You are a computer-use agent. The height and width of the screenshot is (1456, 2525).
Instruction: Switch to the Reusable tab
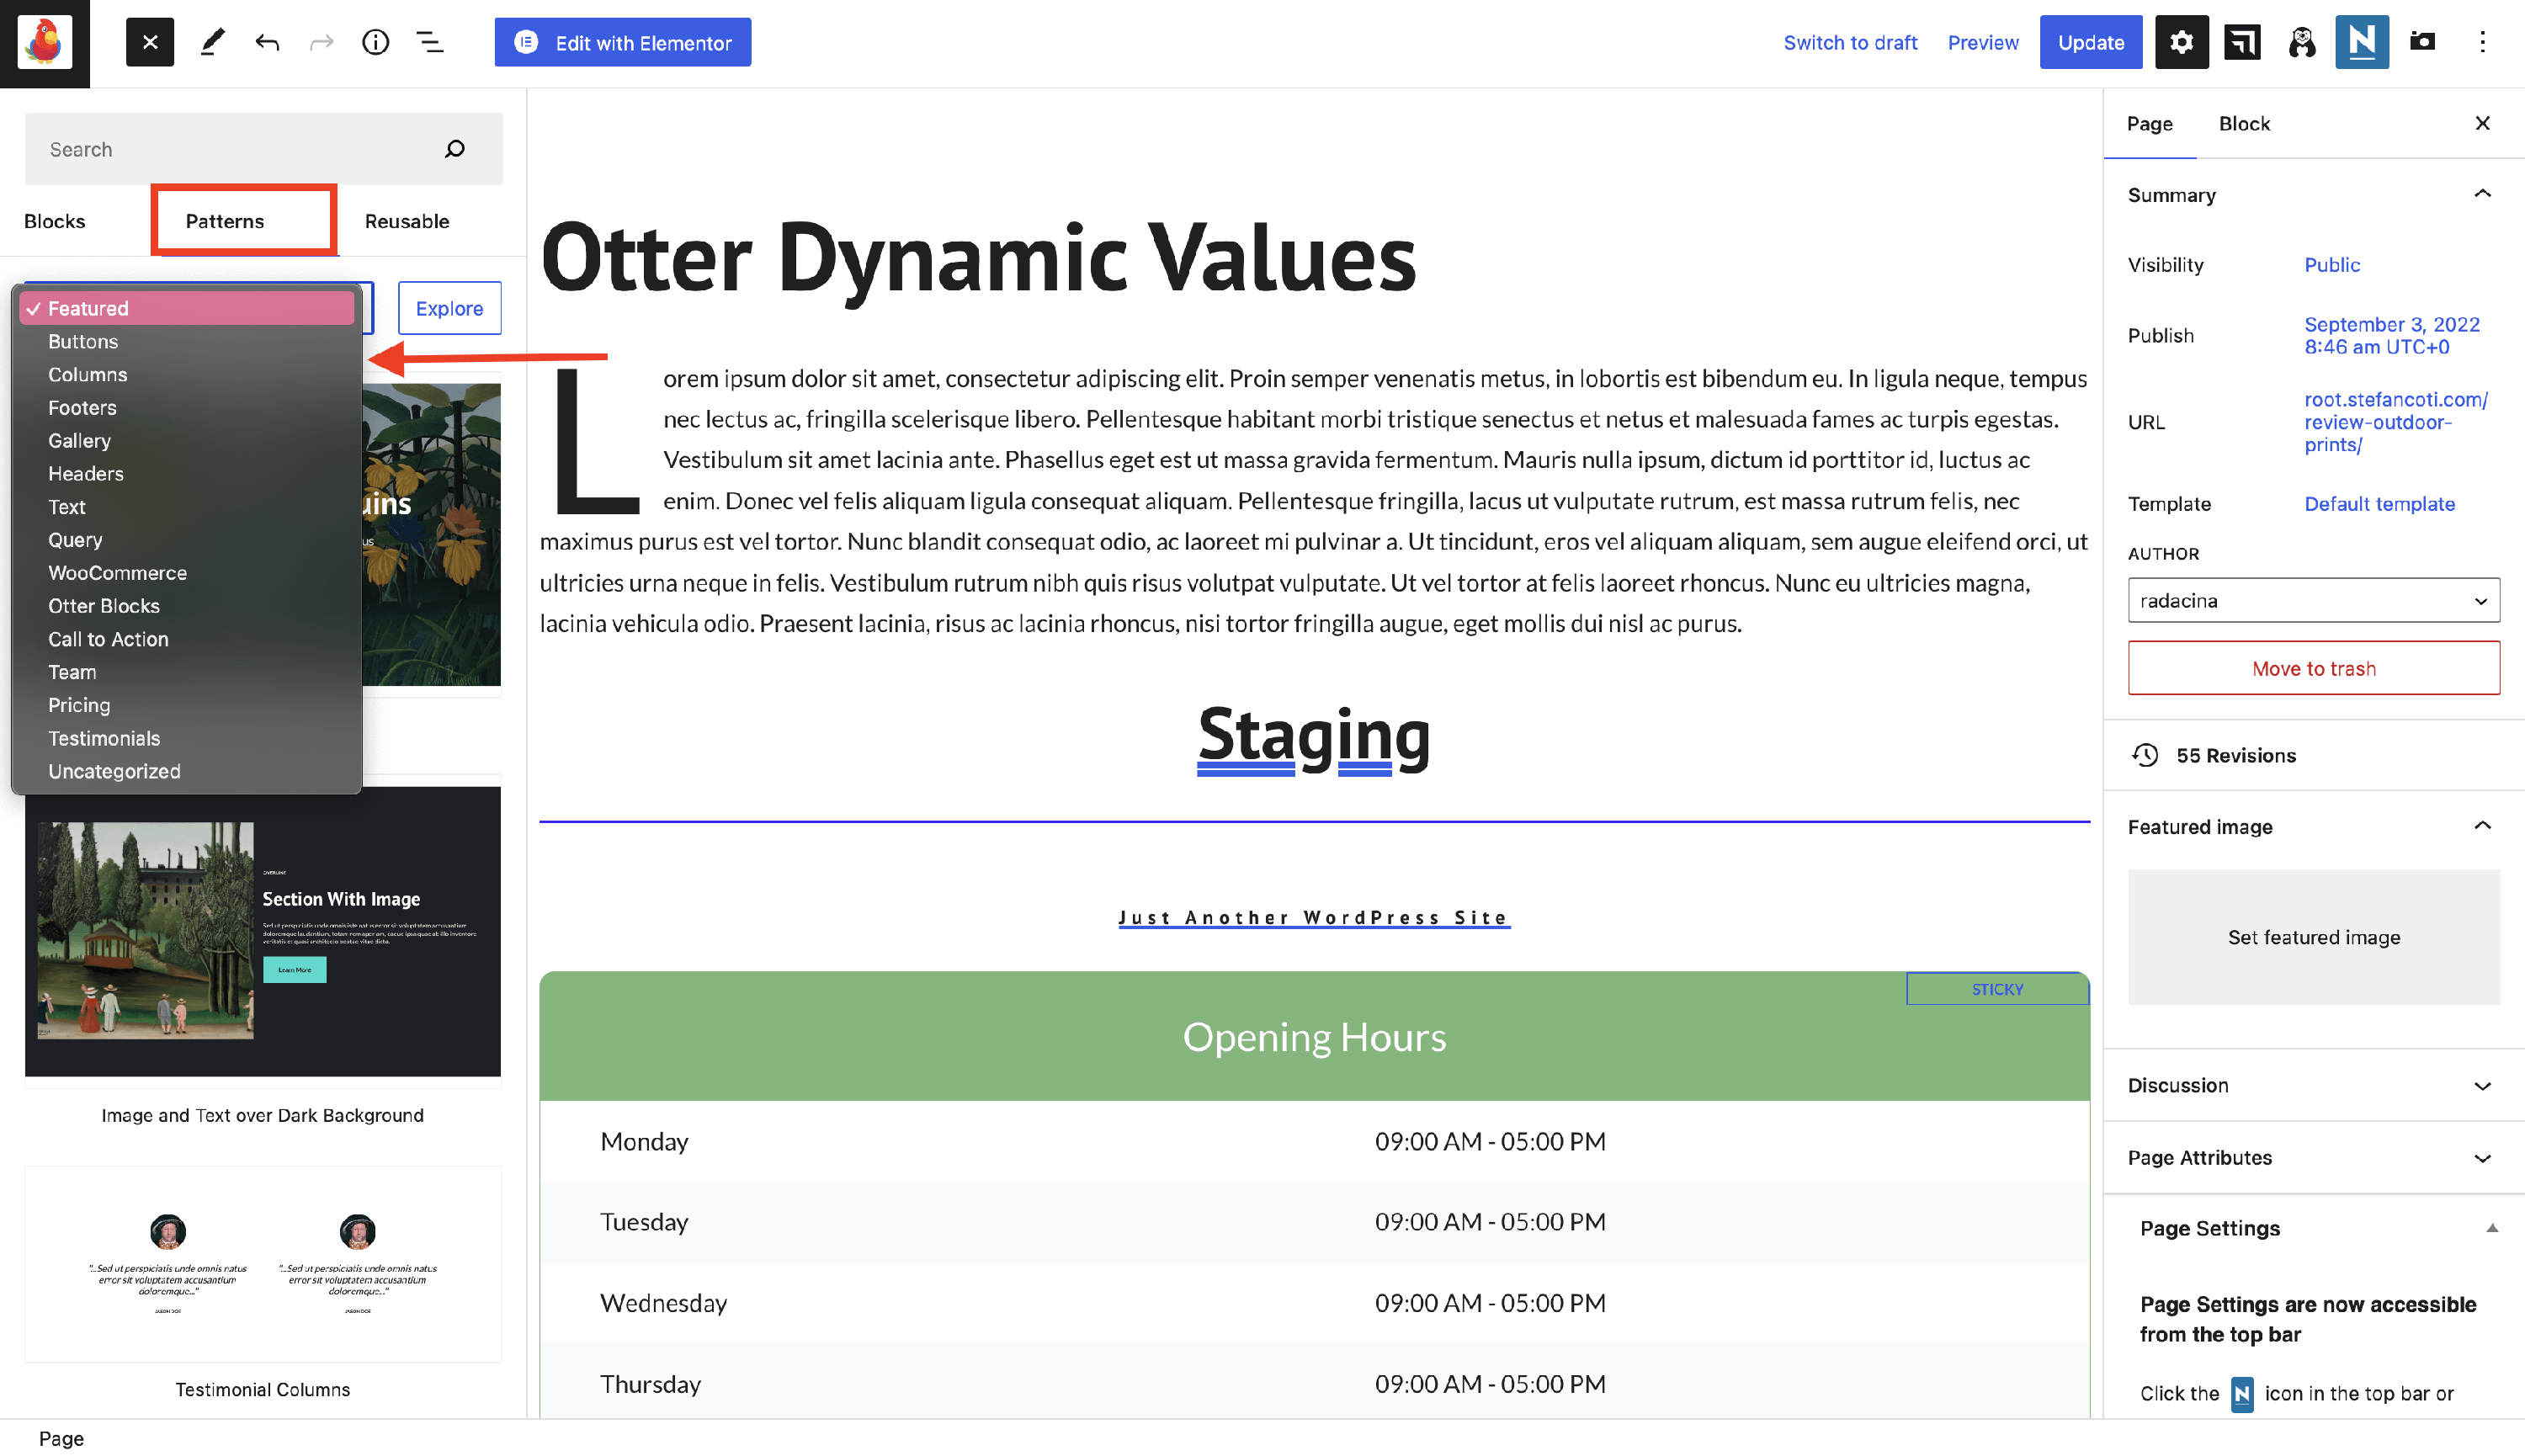point(406,221)
